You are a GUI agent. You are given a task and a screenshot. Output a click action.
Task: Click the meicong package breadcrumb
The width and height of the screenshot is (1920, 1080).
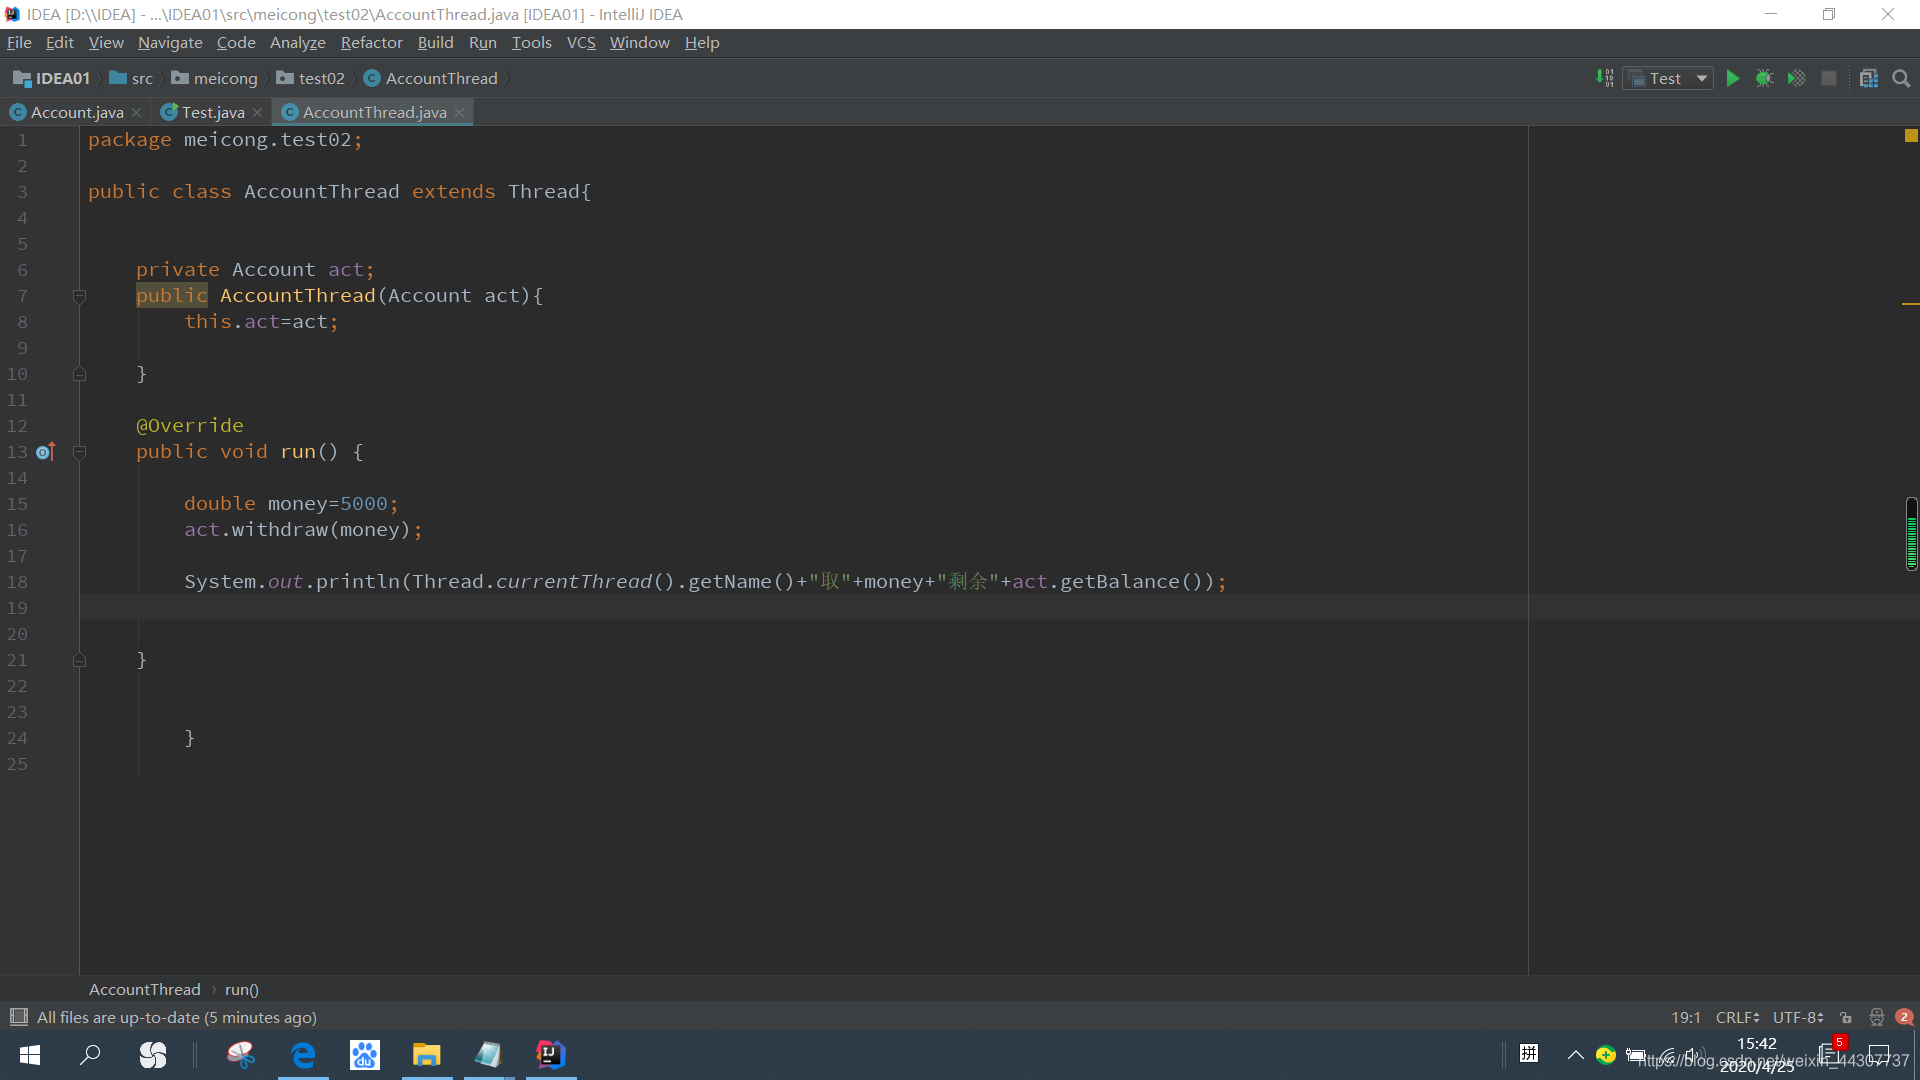215,78
